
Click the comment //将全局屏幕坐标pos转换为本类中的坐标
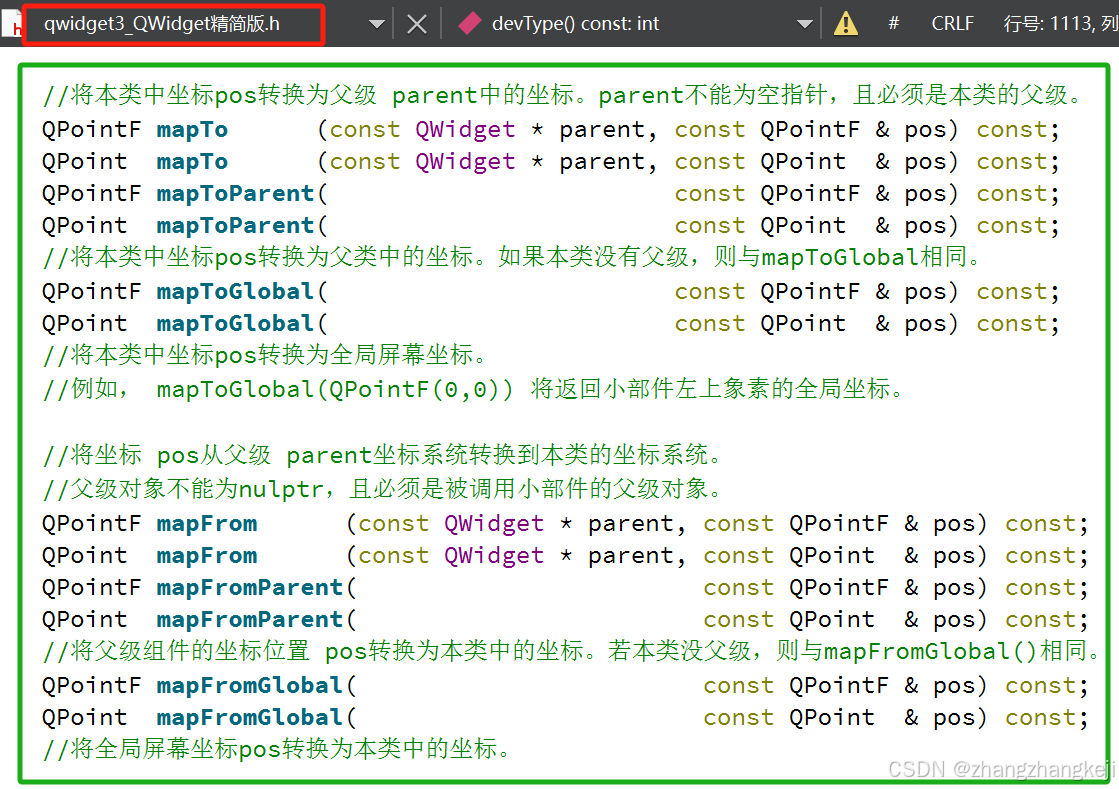coord(278,749)
